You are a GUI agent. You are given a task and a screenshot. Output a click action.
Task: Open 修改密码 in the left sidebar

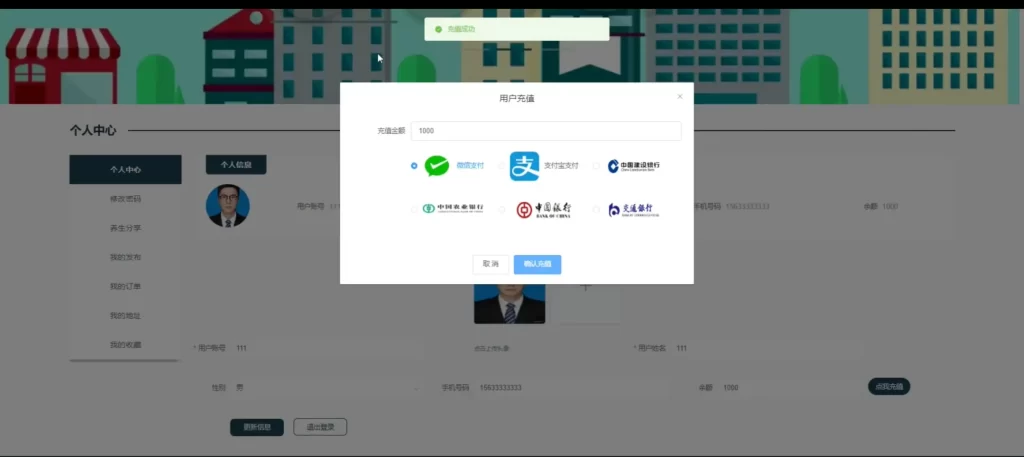point(125,199)
